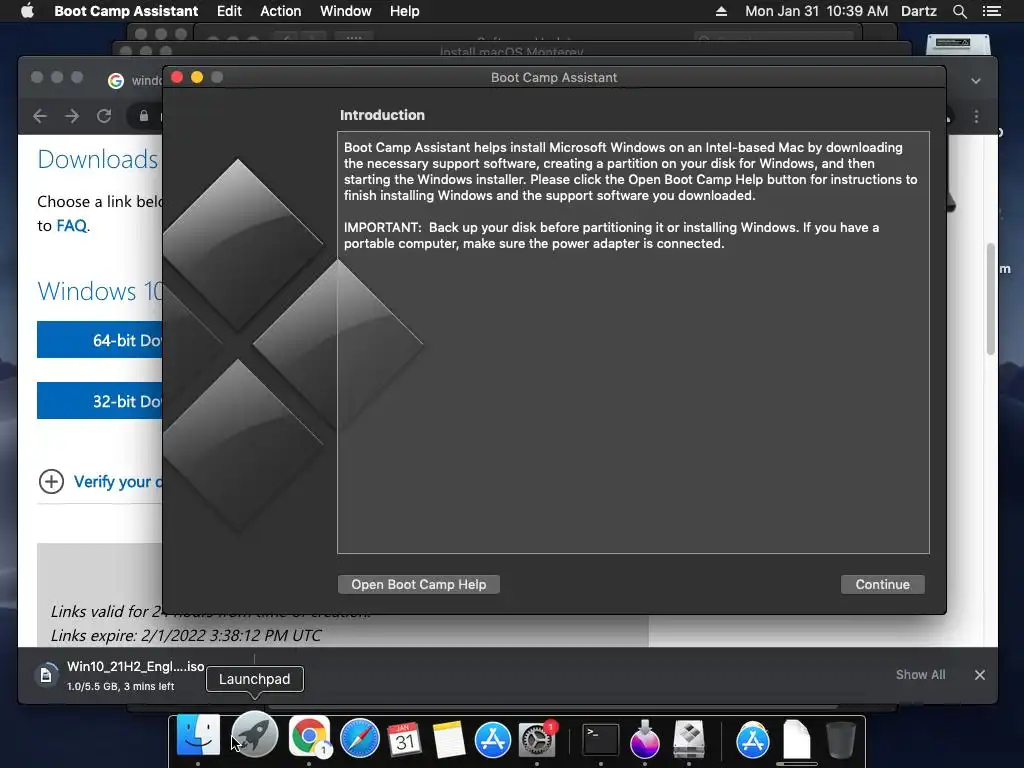Viewport: 1024px width, 768px height.
Task: Reload the page in Chrome
Action: tap(104, 116)
